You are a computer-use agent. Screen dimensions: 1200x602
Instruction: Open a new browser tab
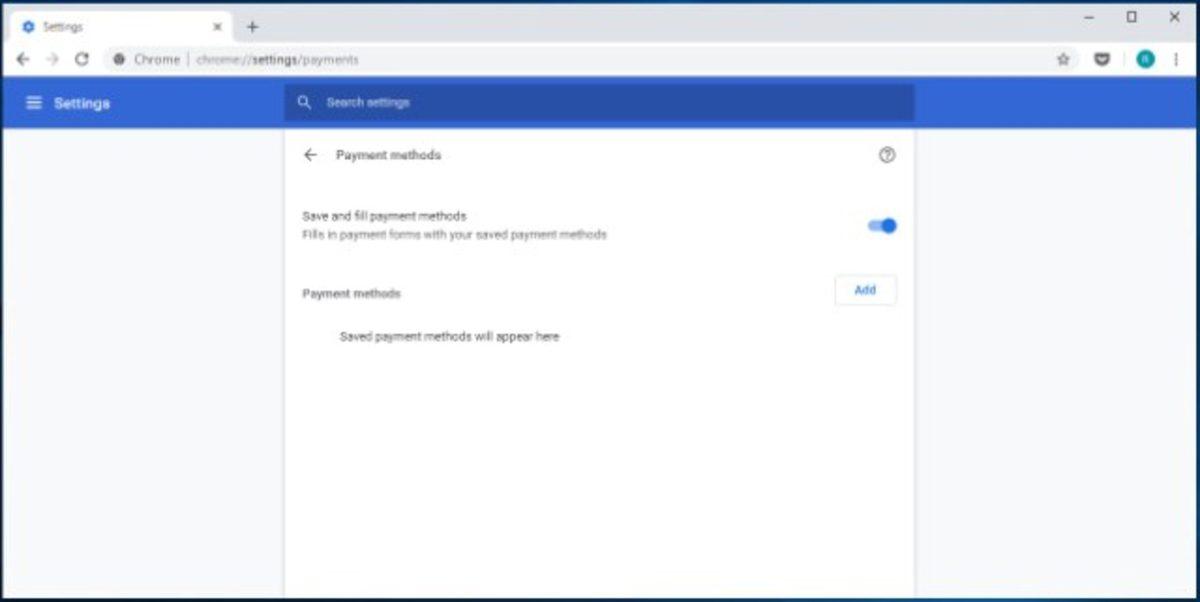(x=251, y=26)
